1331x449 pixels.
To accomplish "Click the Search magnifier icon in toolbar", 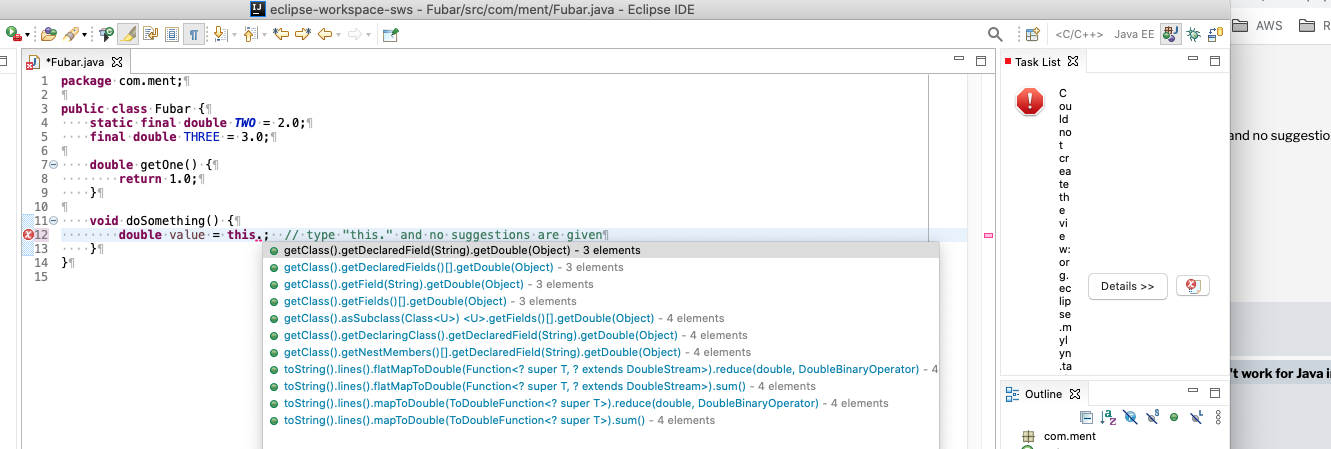I will [x=995, y=35].
